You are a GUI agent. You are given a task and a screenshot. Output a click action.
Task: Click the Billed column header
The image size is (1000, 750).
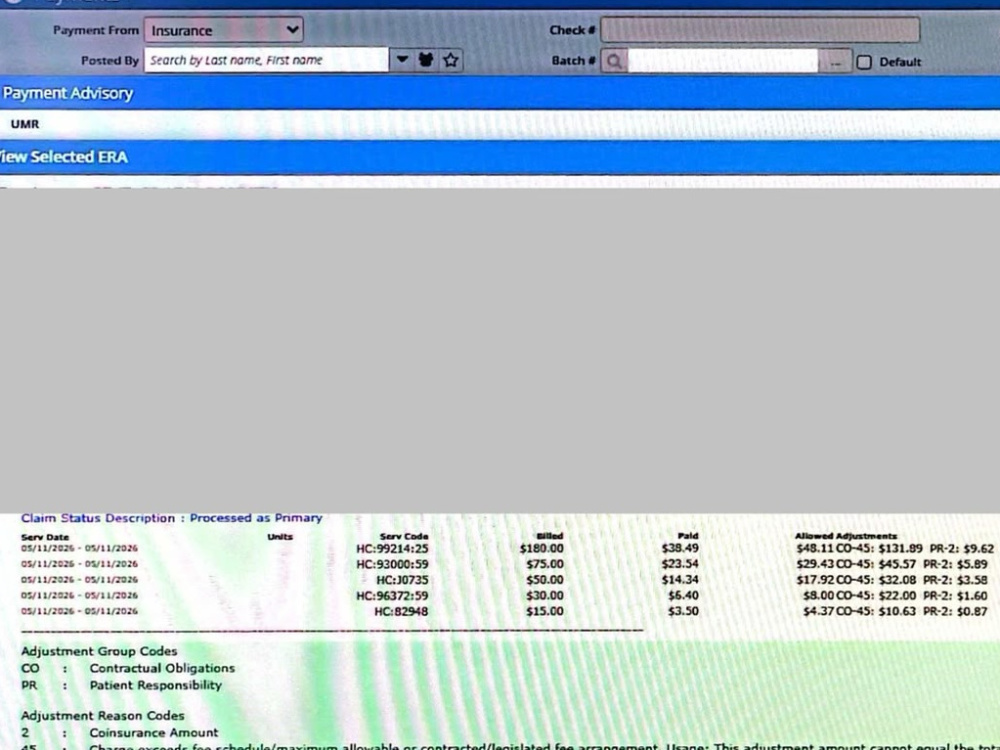point(550,536)
